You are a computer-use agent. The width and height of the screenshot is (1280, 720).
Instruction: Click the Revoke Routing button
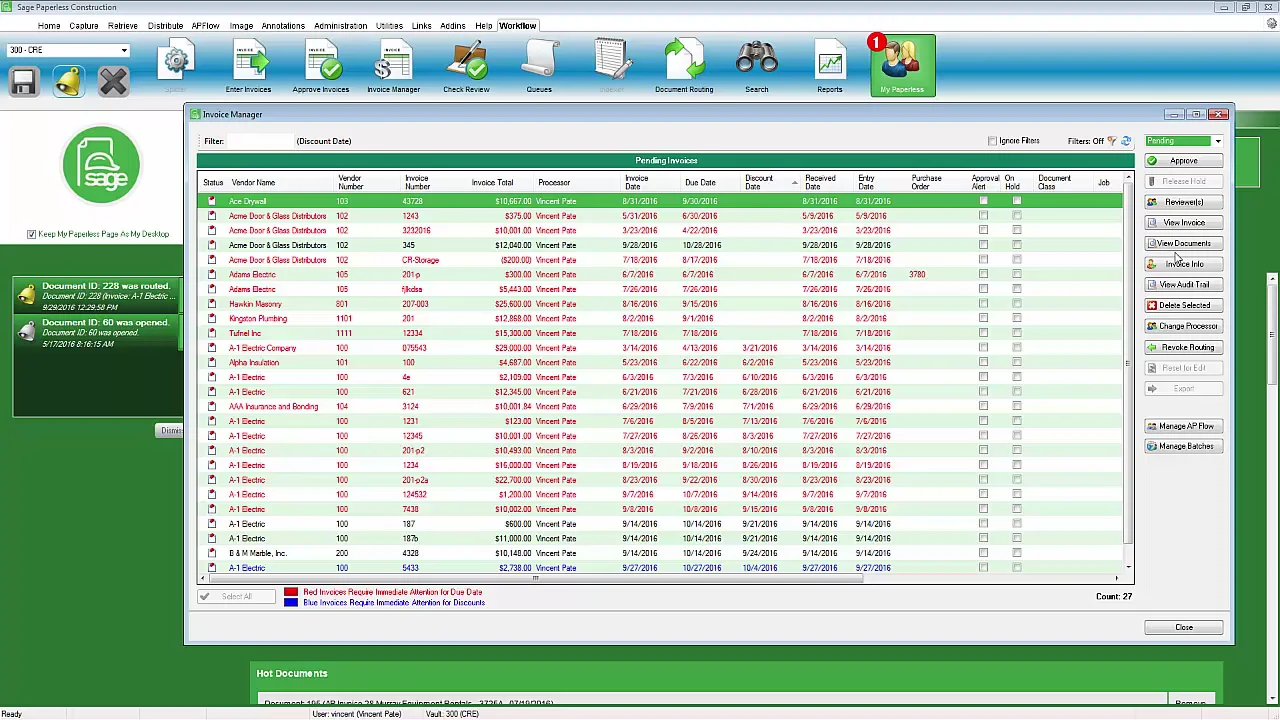(x=1184, y=347)
